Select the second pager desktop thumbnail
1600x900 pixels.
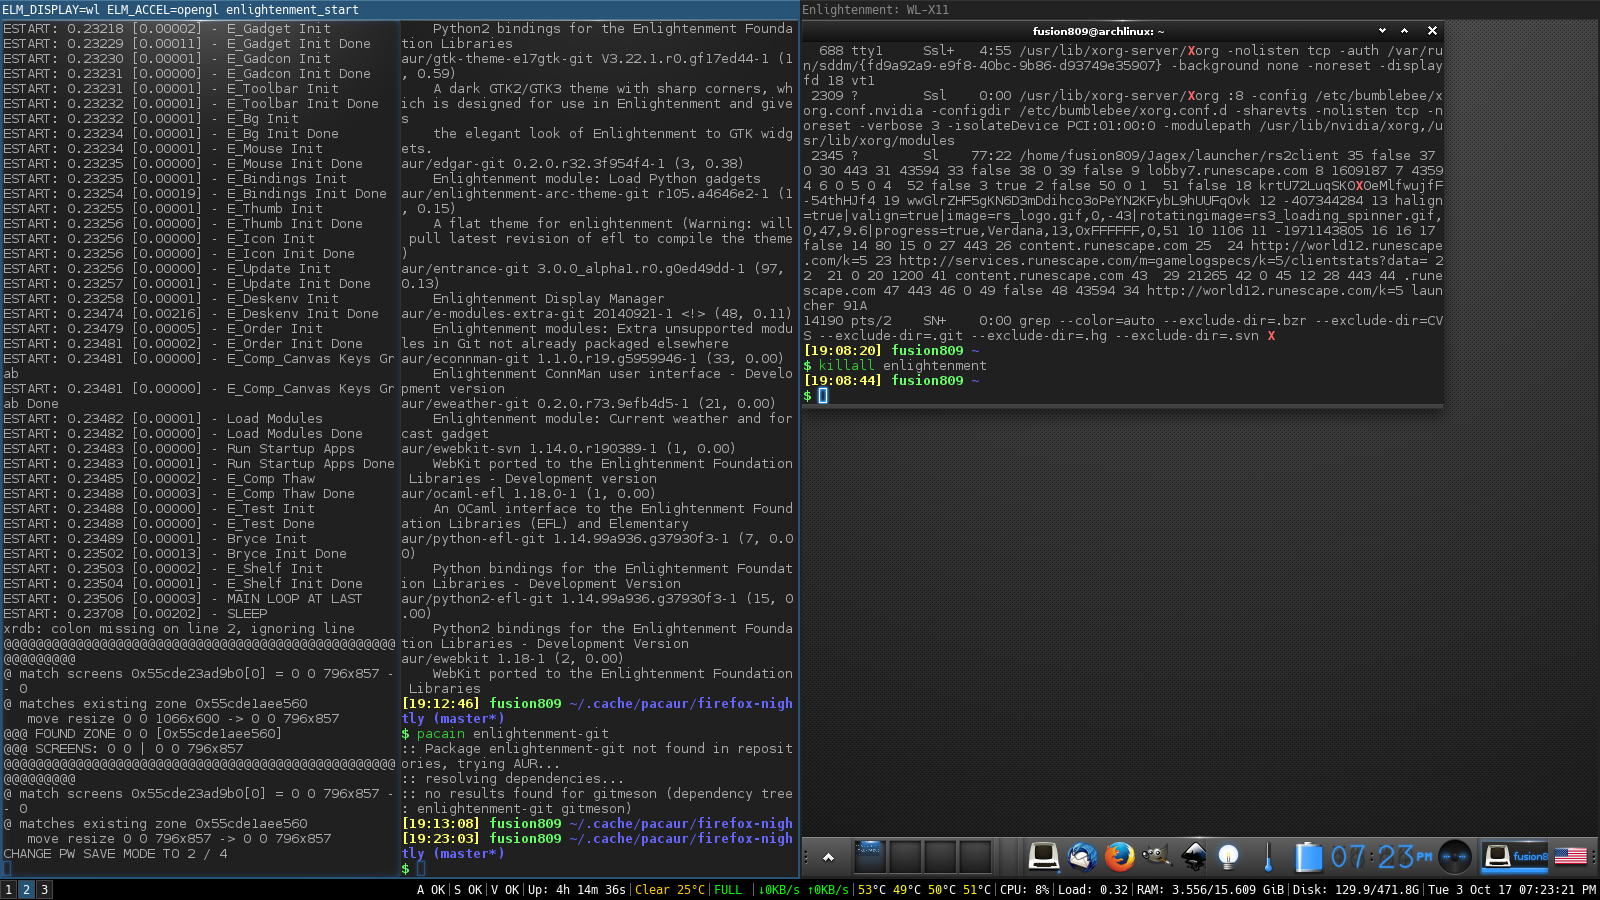905,857
